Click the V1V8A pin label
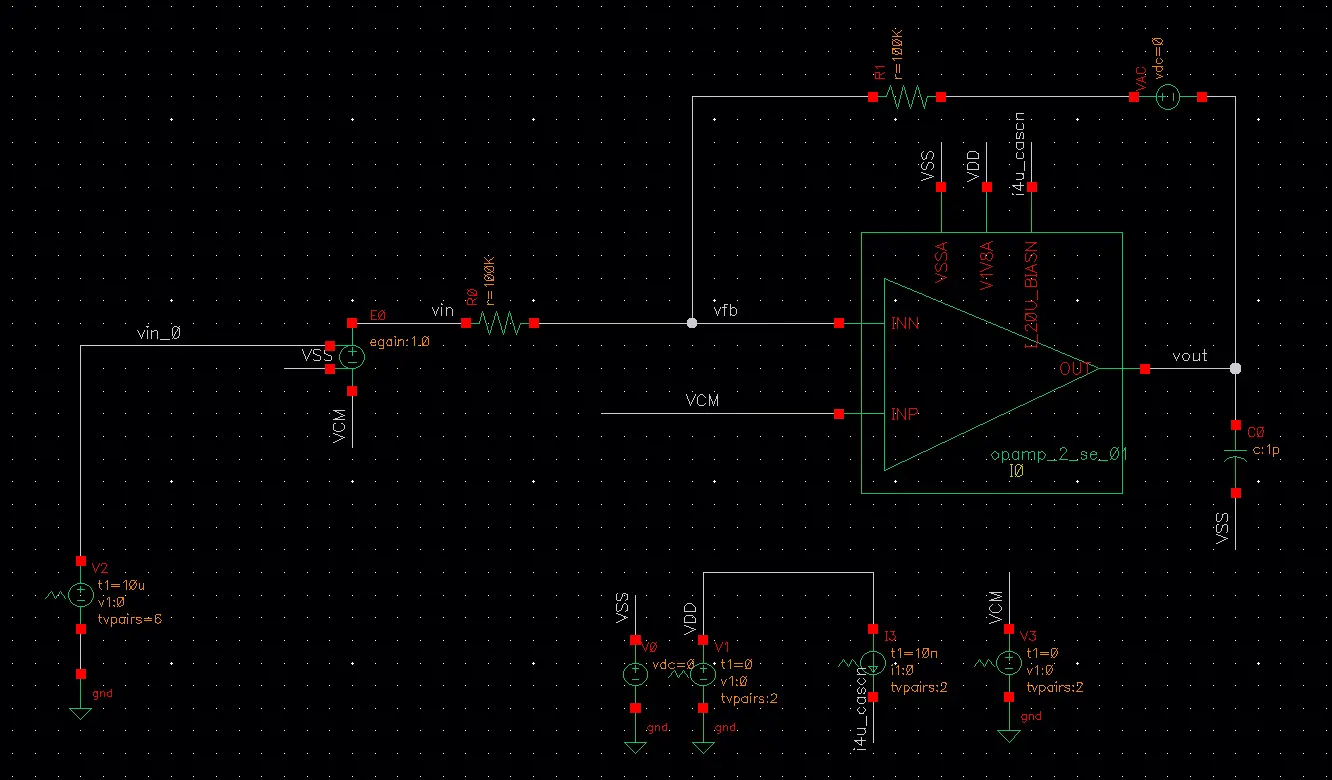 [986, 265]
